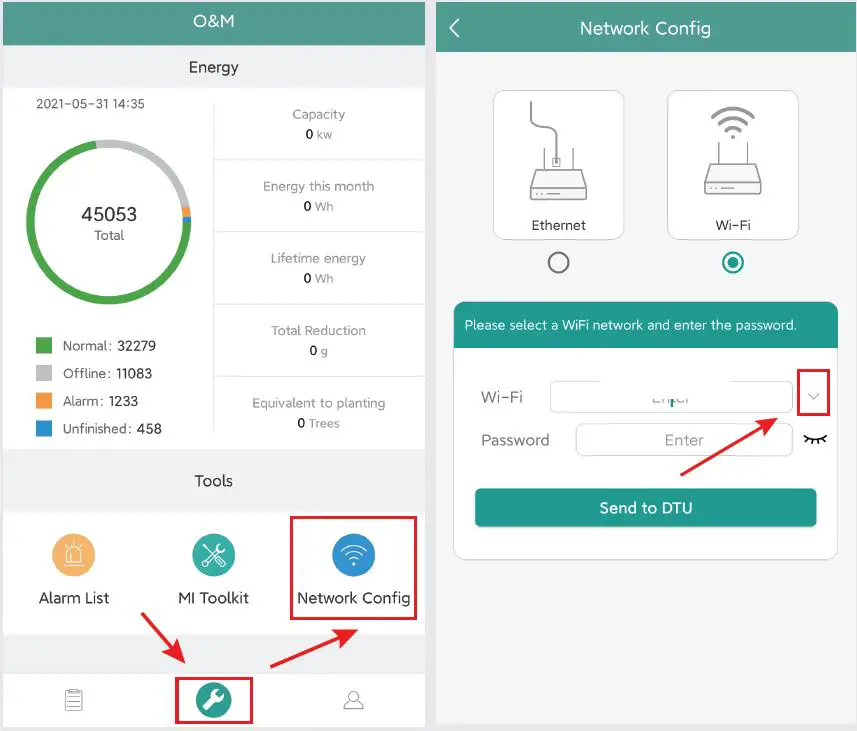Viewport: 857px width, 731px height.
Task: Click the Network Config screen title
Action: (x=645, y=28)
